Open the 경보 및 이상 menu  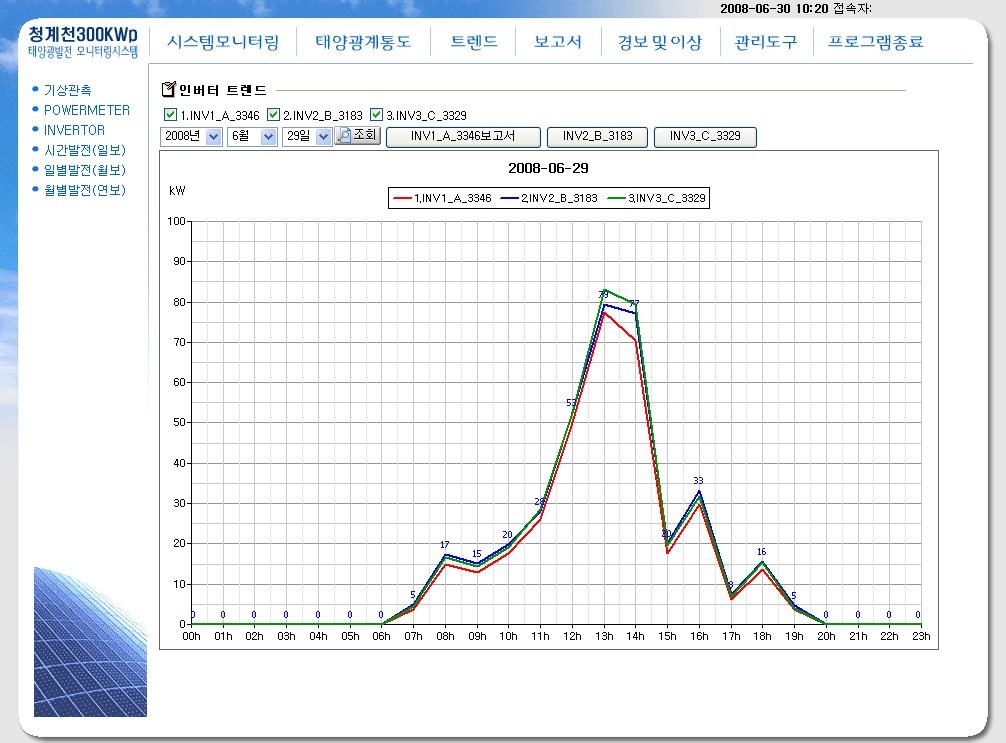tap(659, 43)
